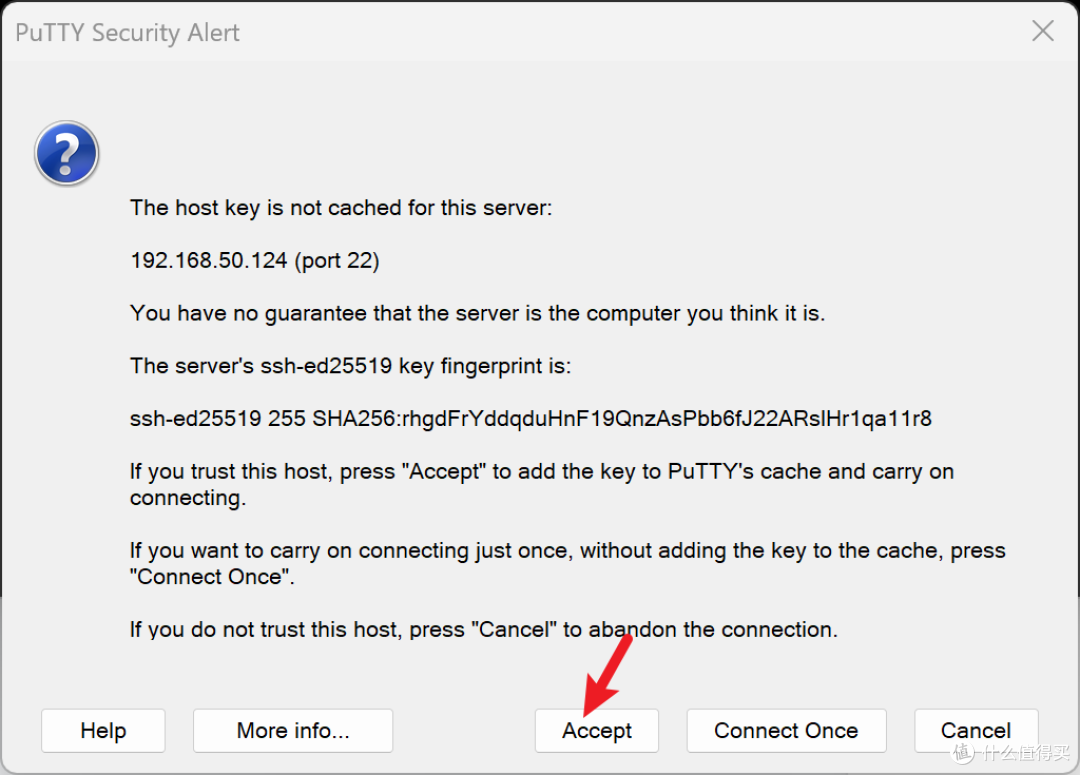Open Help for this security alert

click(x=103, y=730)
